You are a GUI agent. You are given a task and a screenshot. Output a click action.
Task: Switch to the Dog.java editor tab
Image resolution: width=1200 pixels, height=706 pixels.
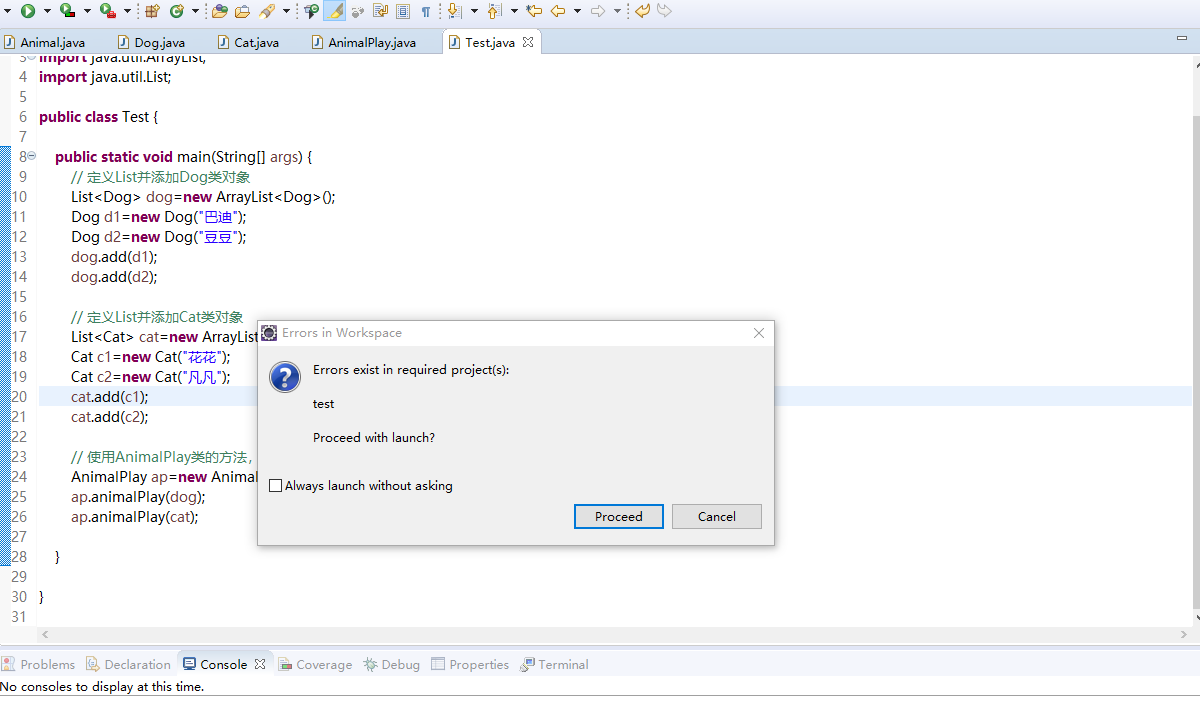coord(151,42)
